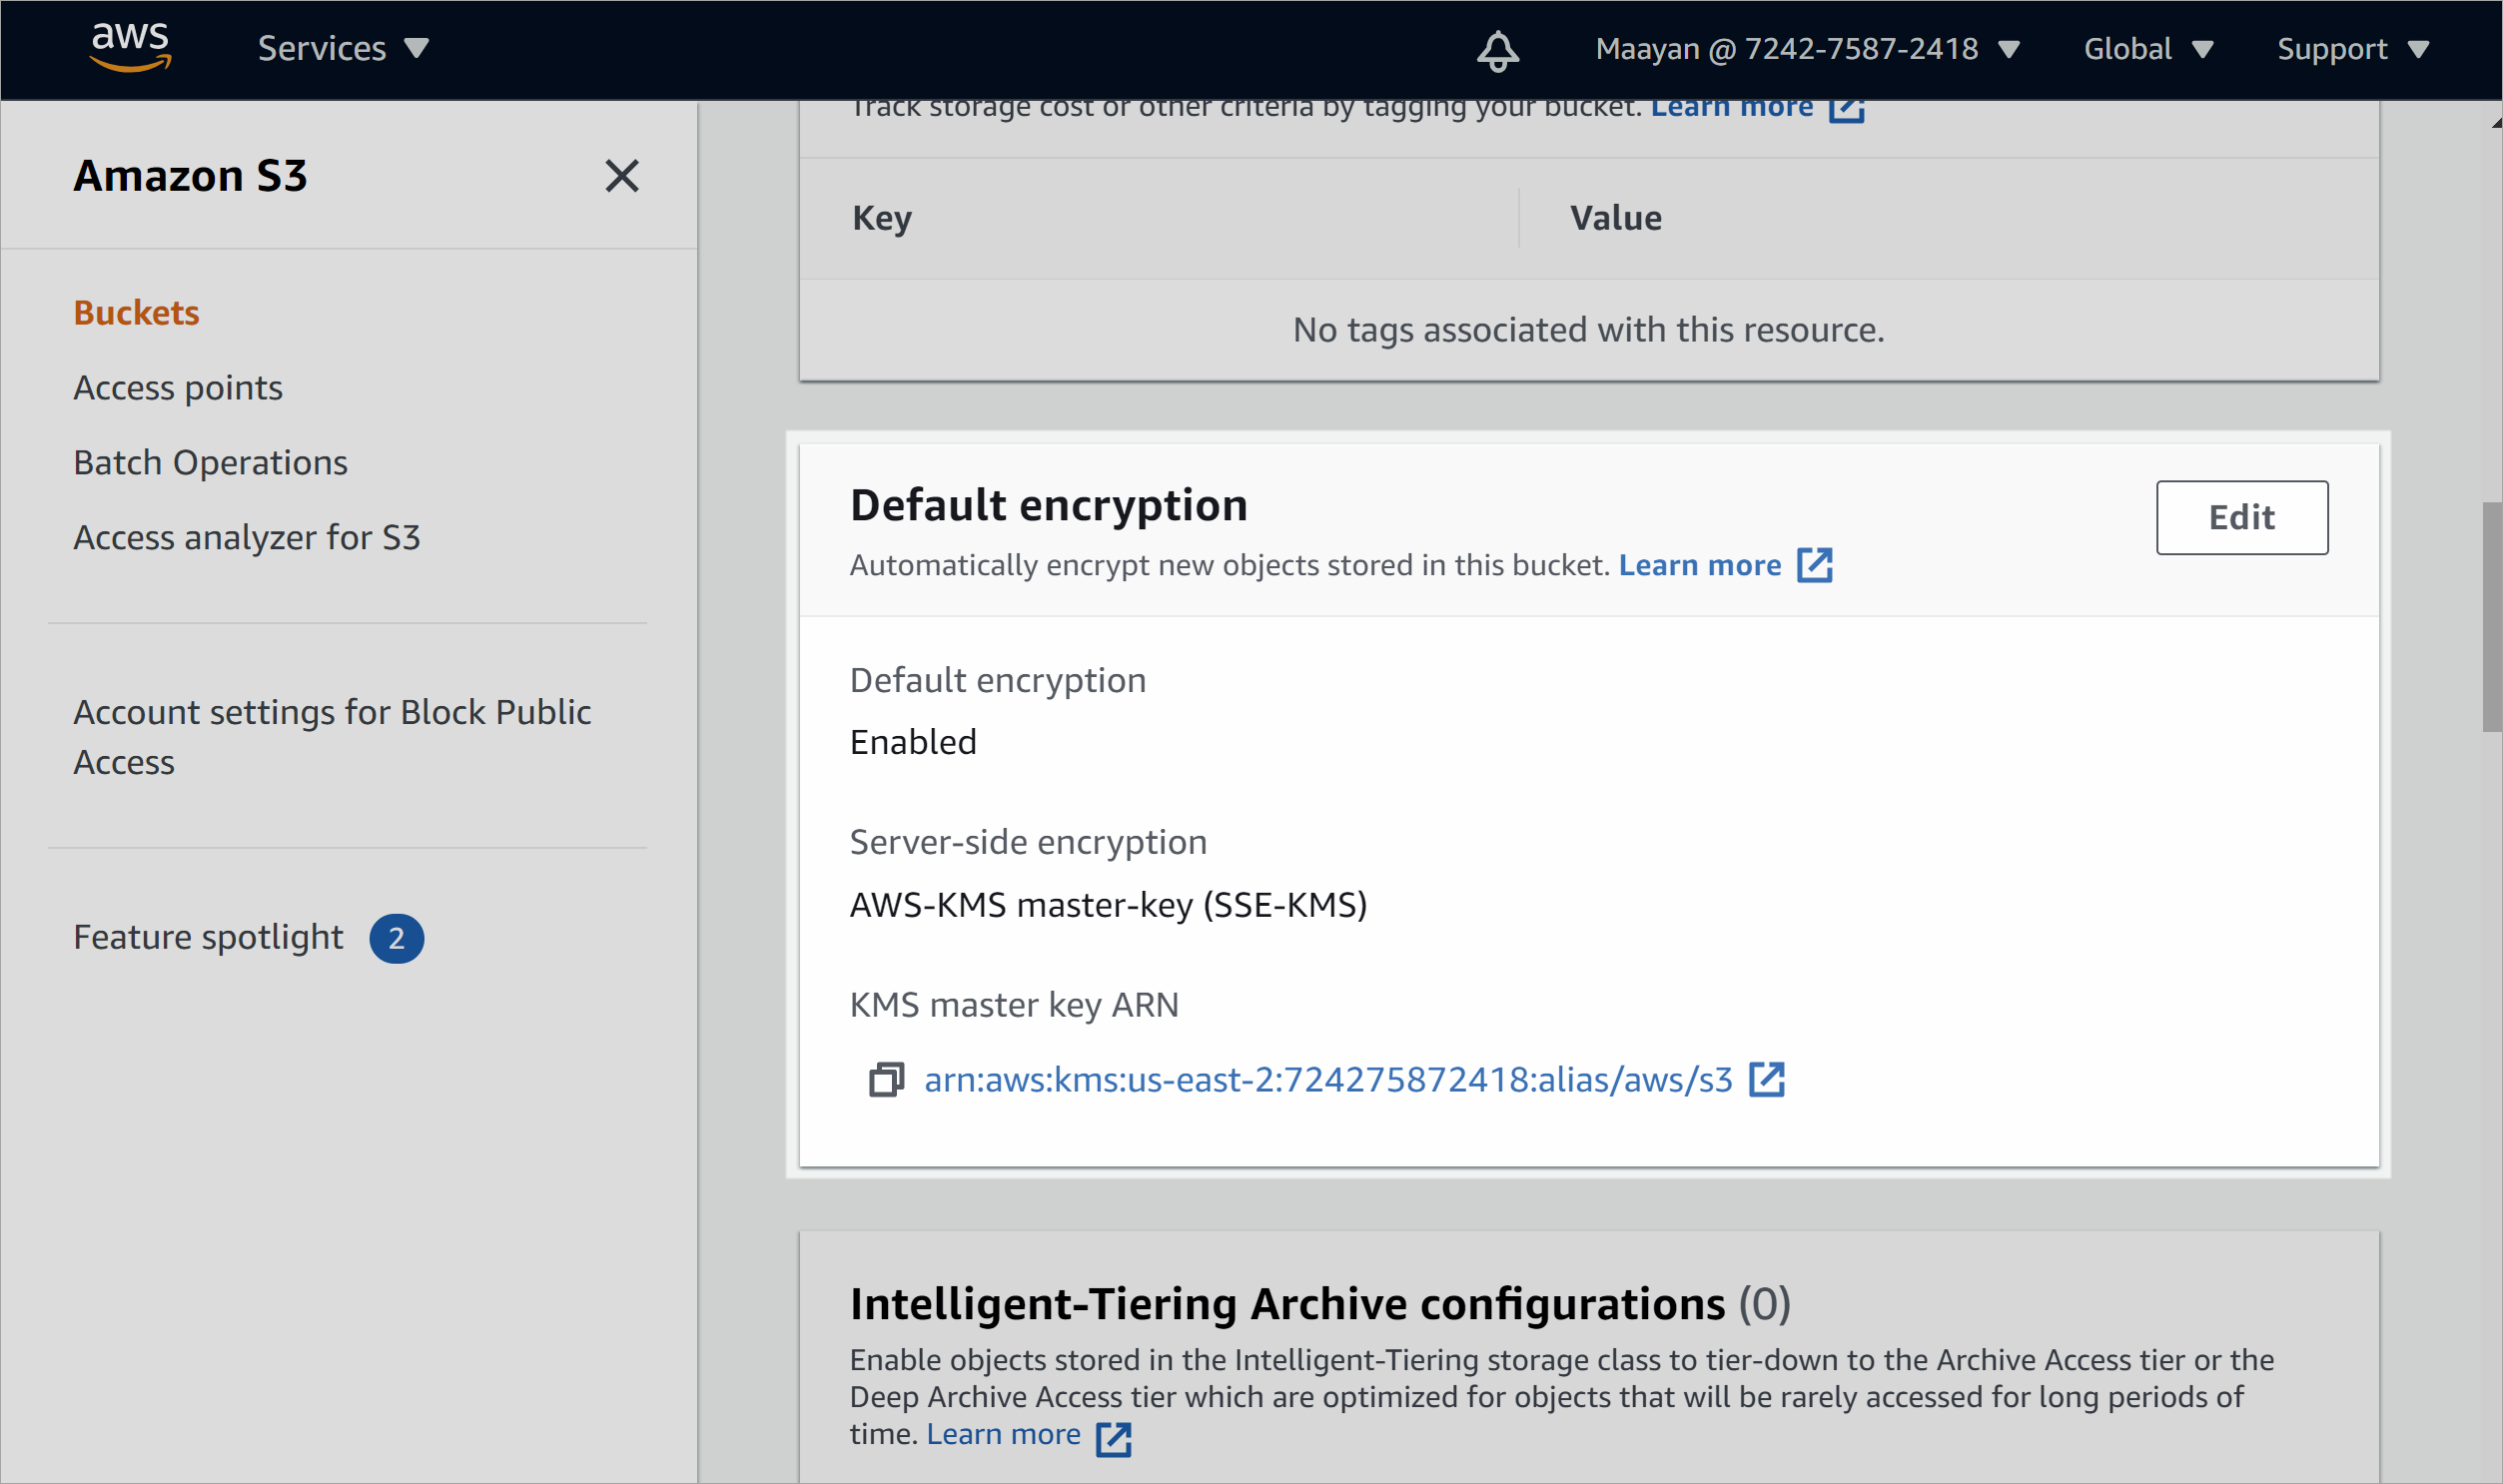Click the Feature spotlight badge icon
2503x1484 pixels.
pos(394,937)
